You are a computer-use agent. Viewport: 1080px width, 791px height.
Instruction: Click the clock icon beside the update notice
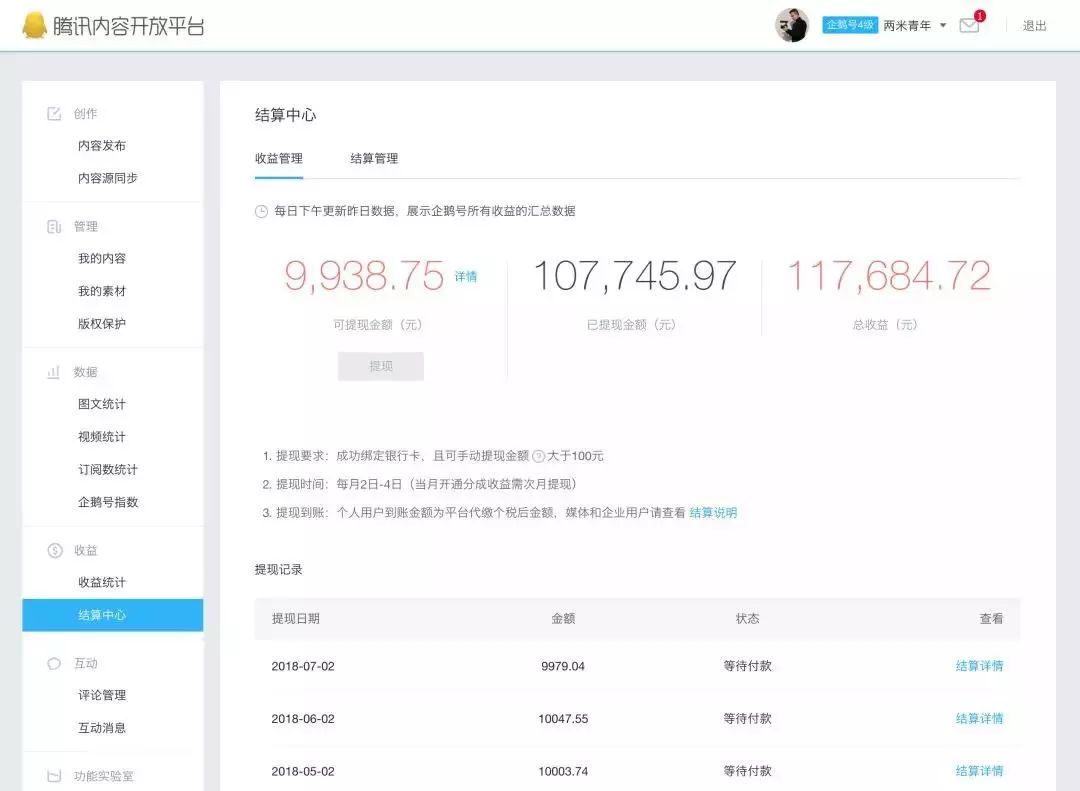click(261, 212)
